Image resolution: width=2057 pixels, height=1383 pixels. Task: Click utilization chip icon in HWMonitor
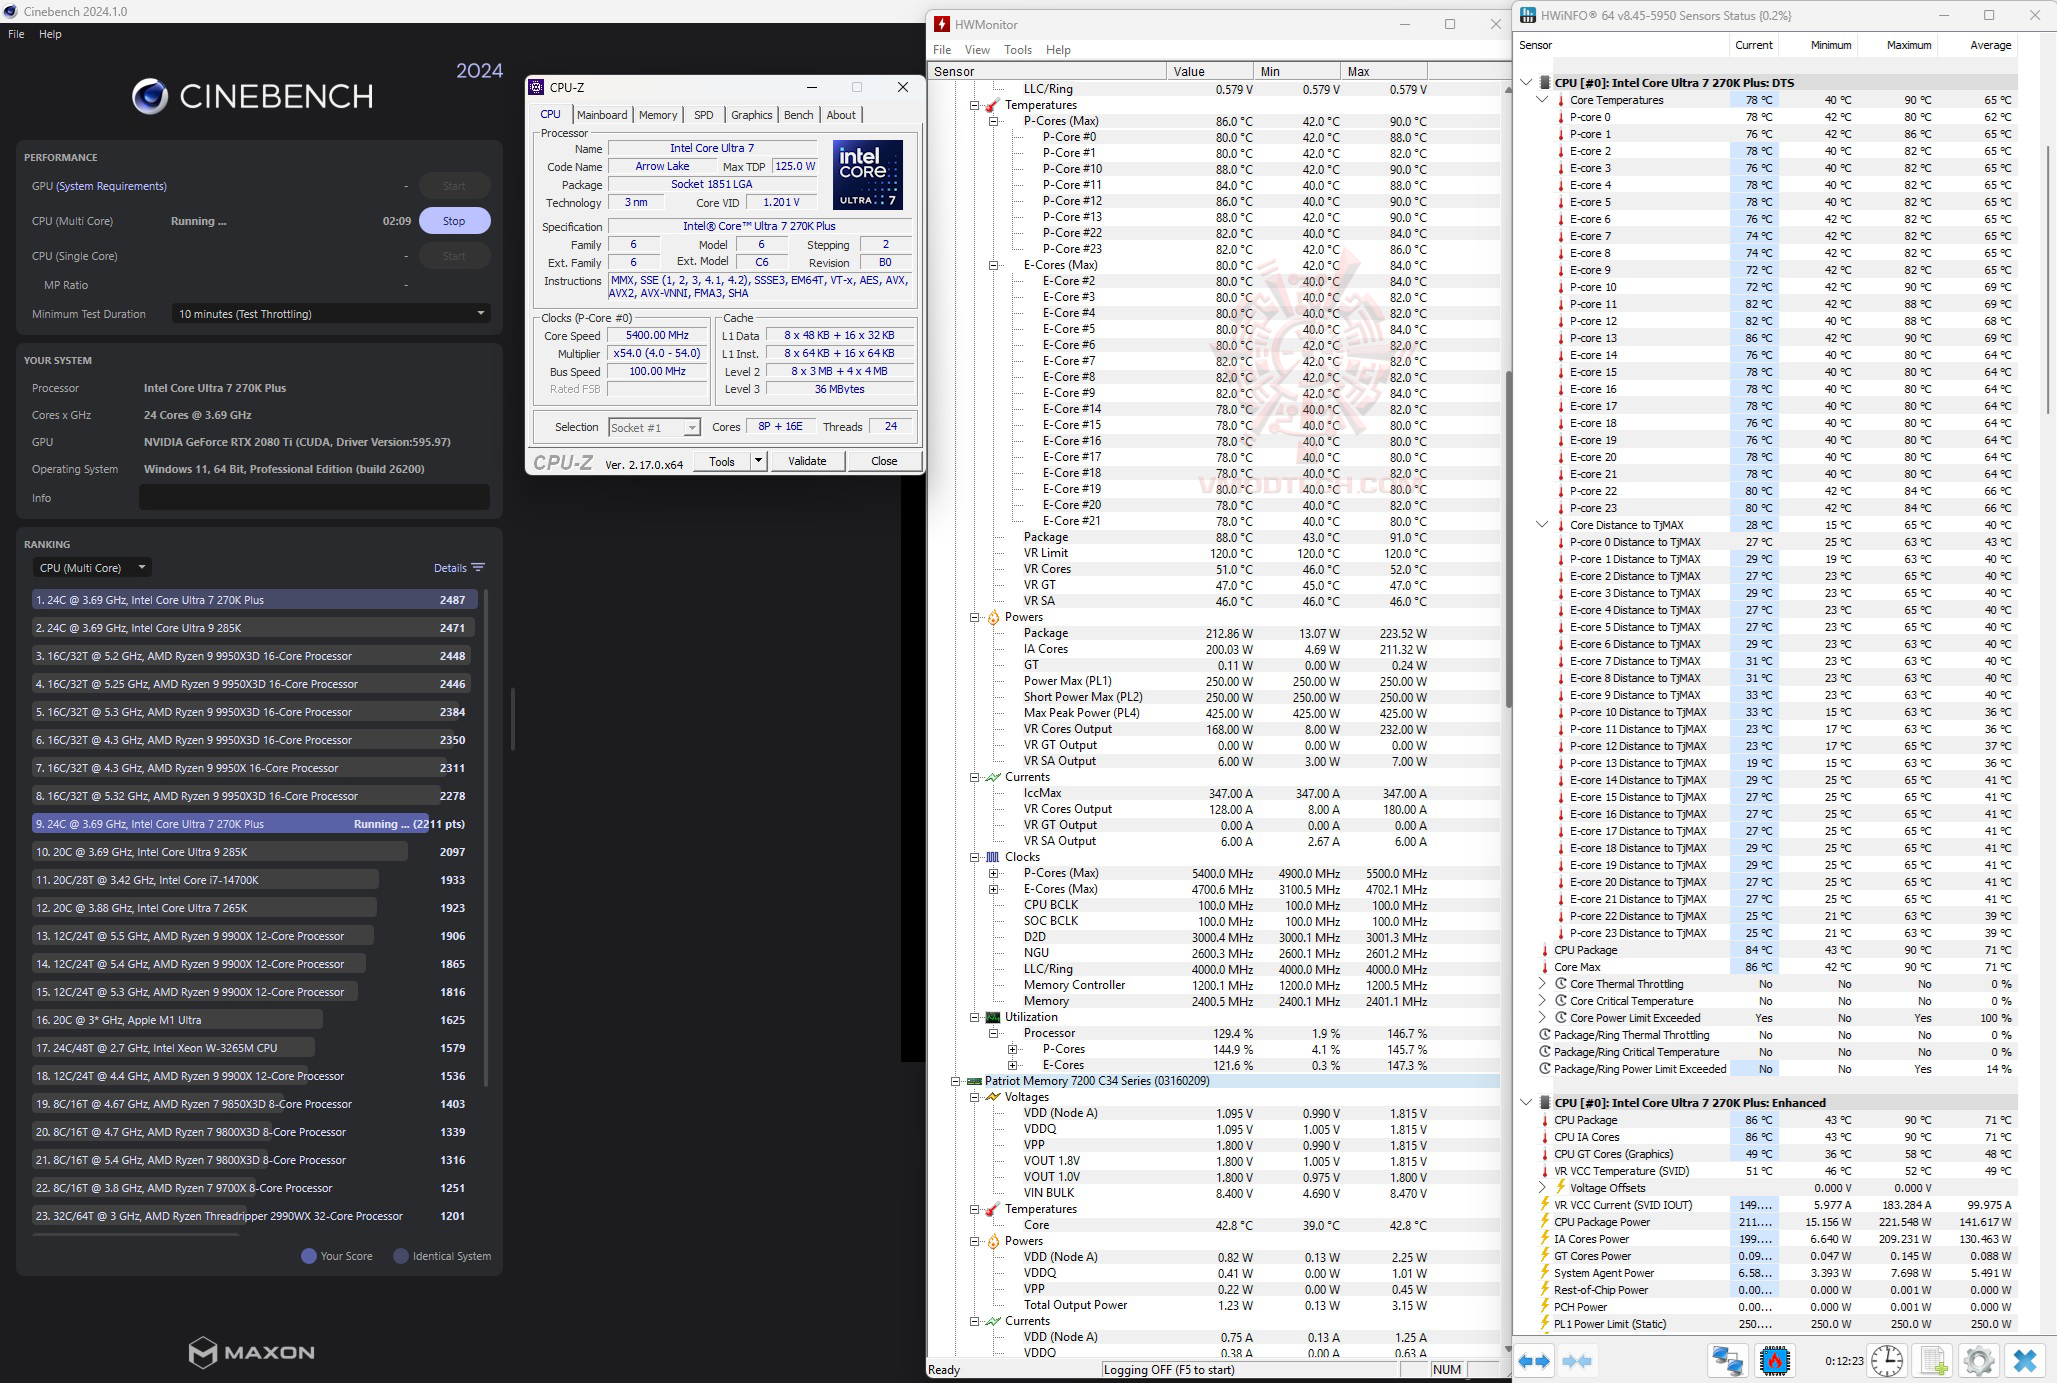[x=993, y=1017]
